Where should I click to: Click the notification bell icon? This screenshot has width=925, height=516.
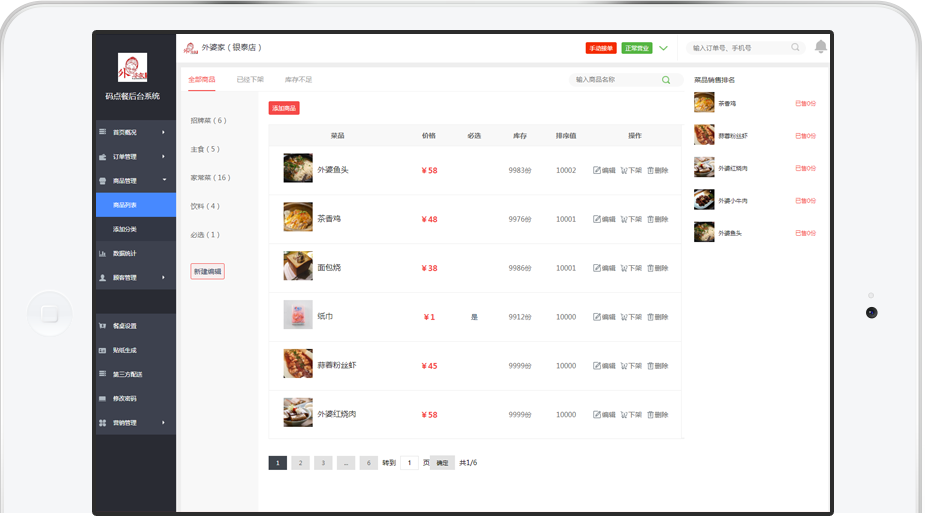coord(820,47)
